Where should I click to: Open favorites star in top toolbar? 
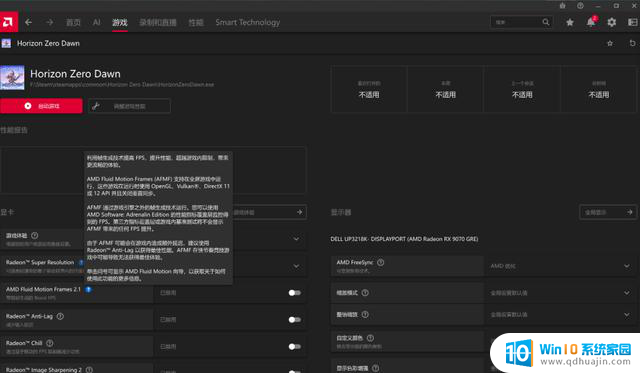[570, 22]
